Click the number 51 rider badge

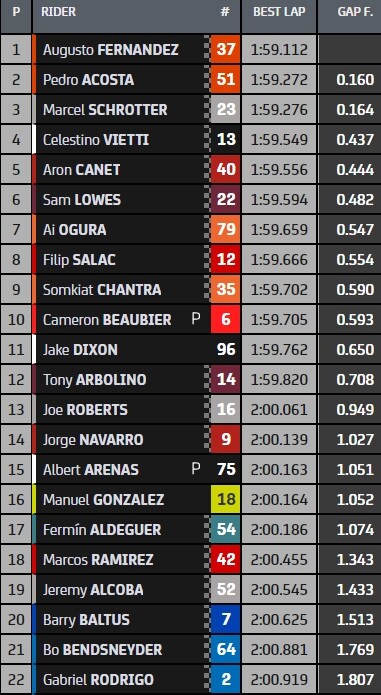click(225, 80)
